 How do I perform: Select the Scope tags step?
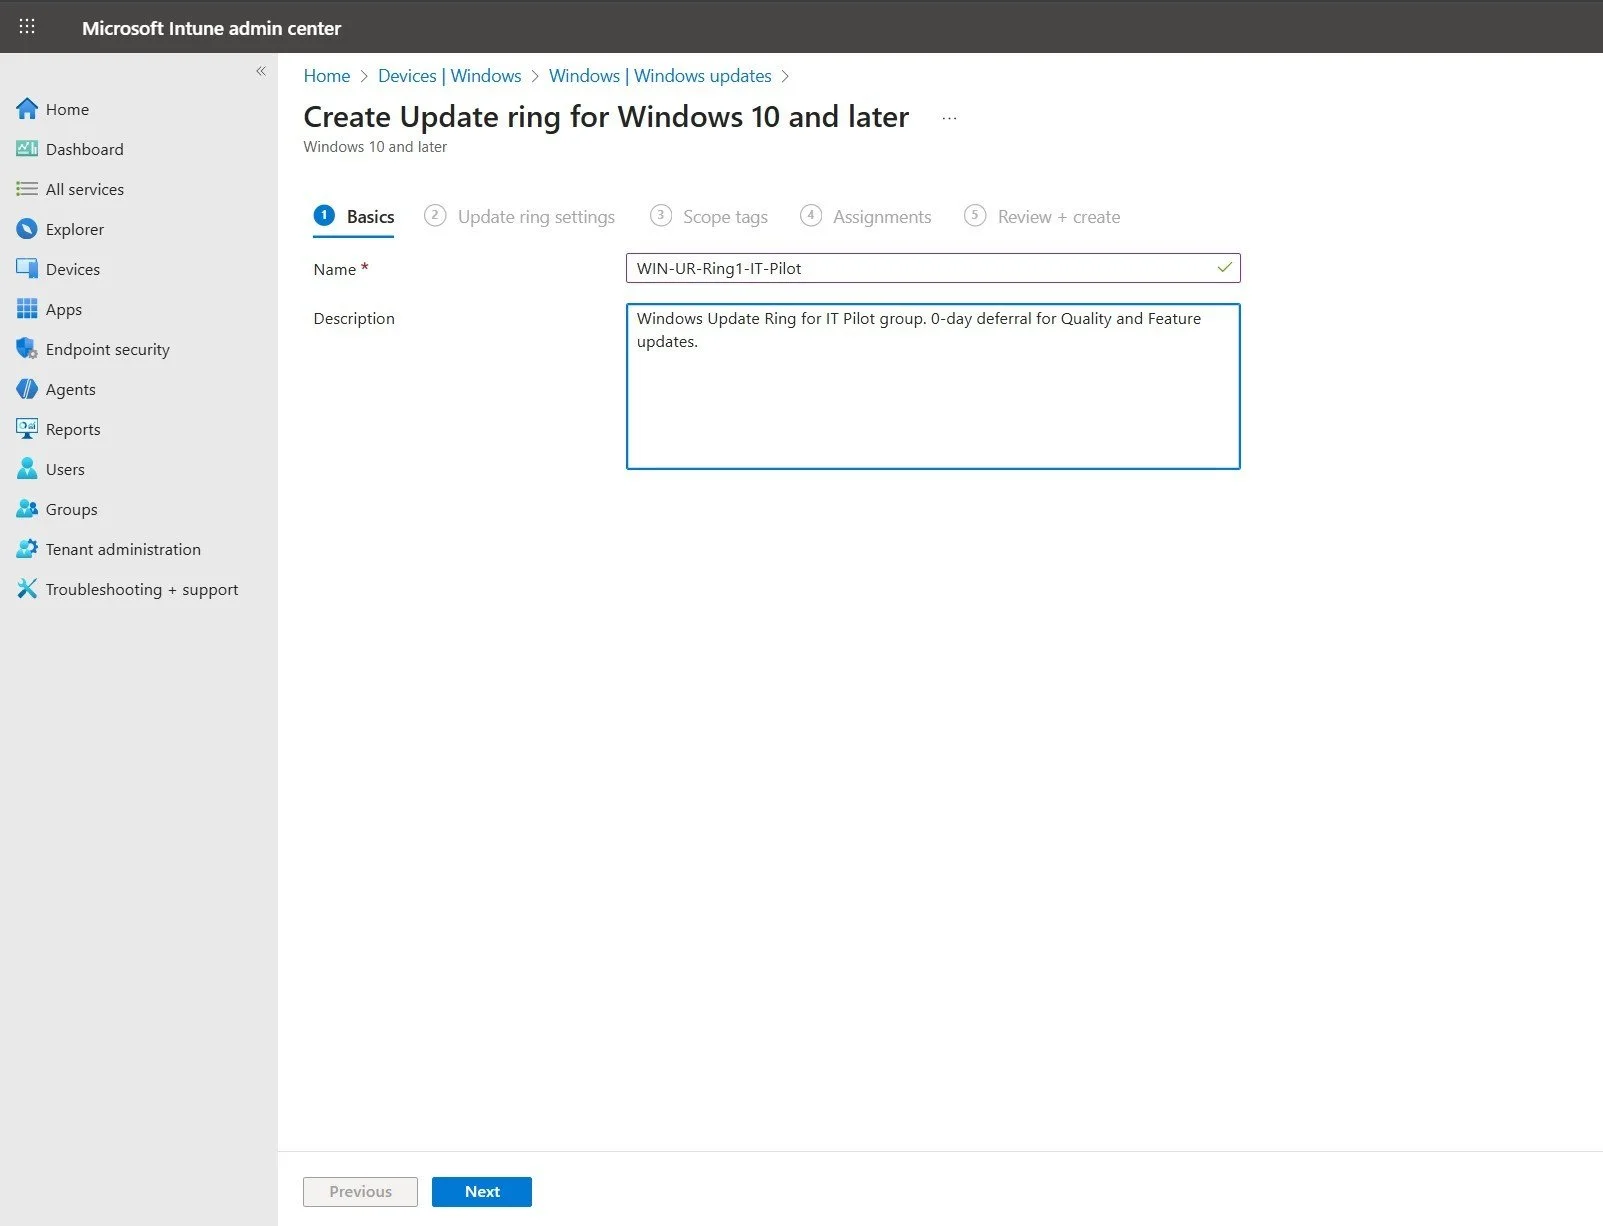(x=709, y=217)
